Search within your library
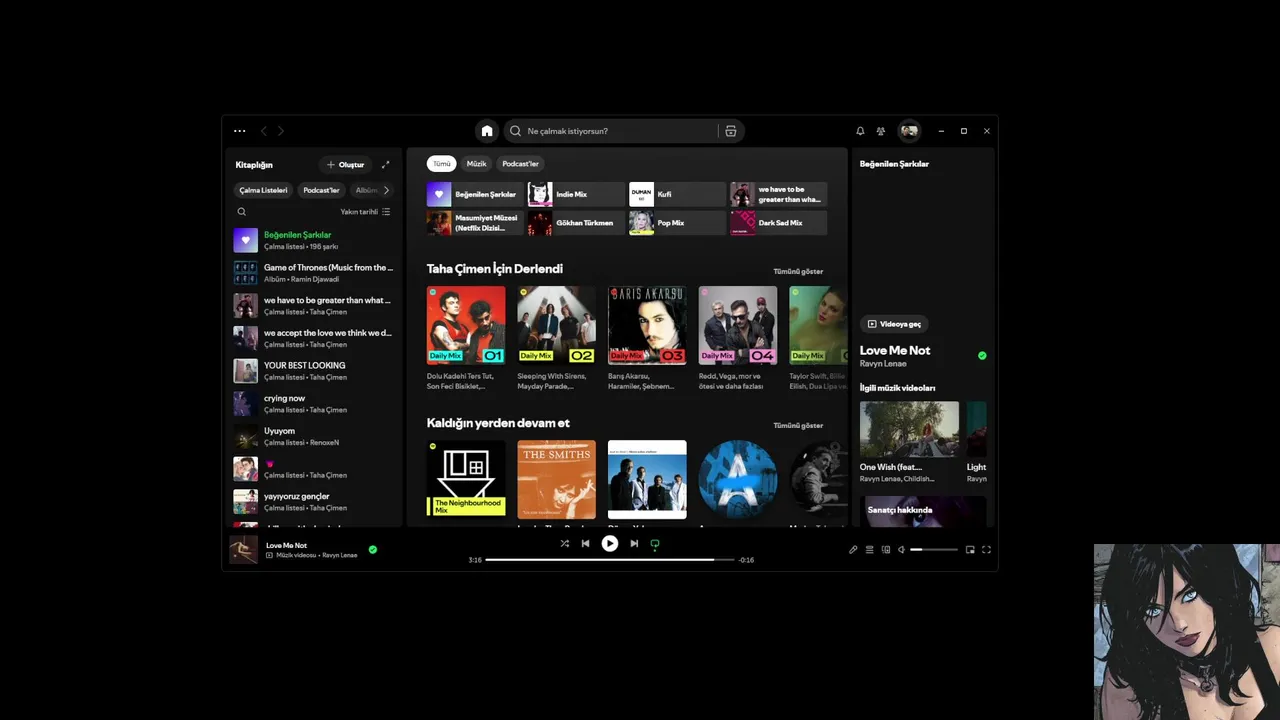Viewport: 1280px width, 720px height. [241, 212]
